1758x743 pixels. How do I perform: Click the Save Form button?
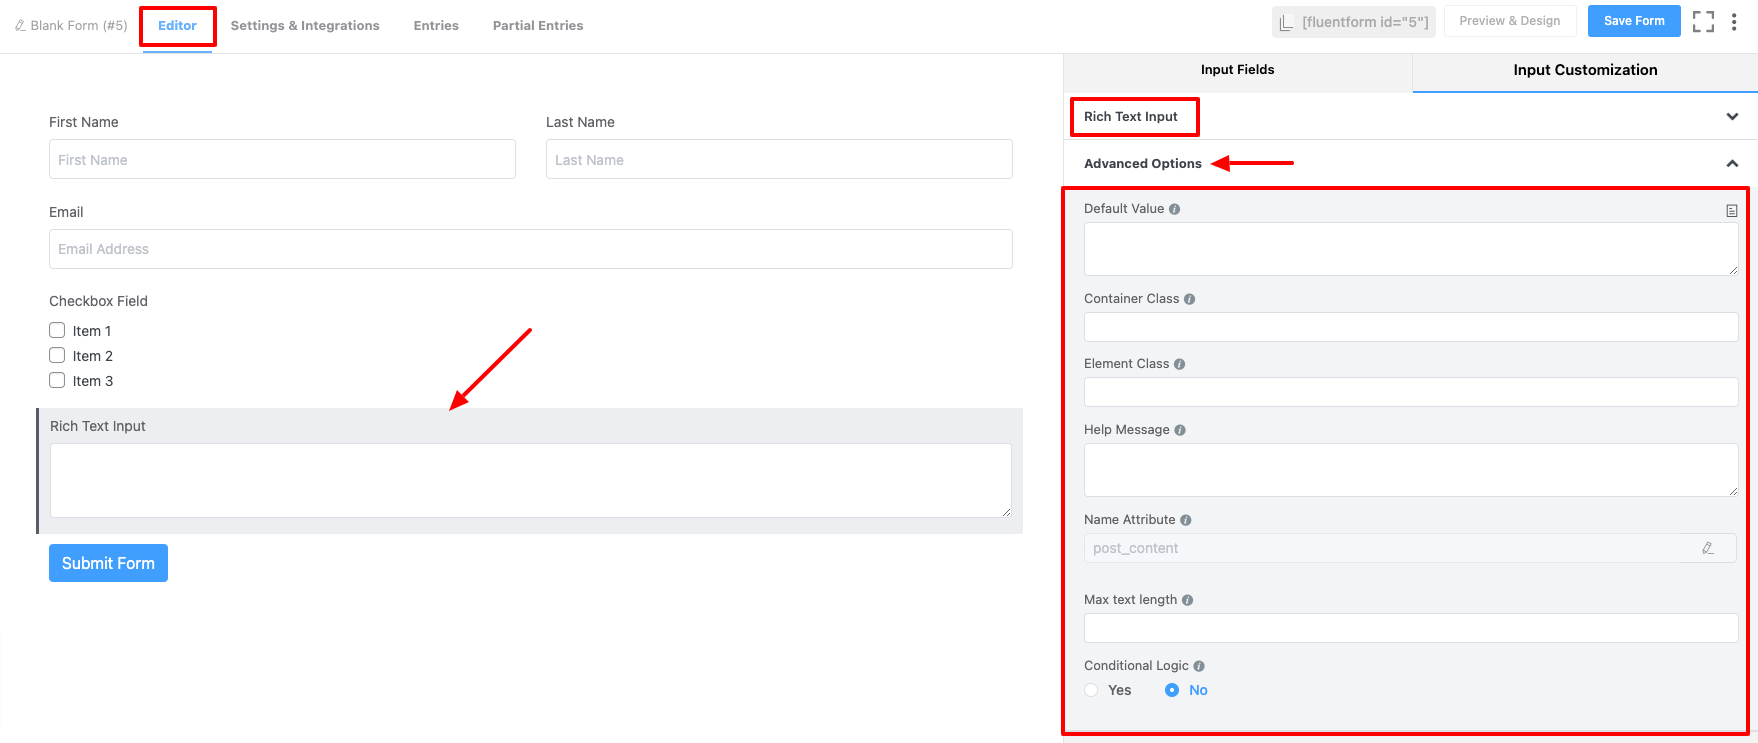click(x=1633, y=21)
